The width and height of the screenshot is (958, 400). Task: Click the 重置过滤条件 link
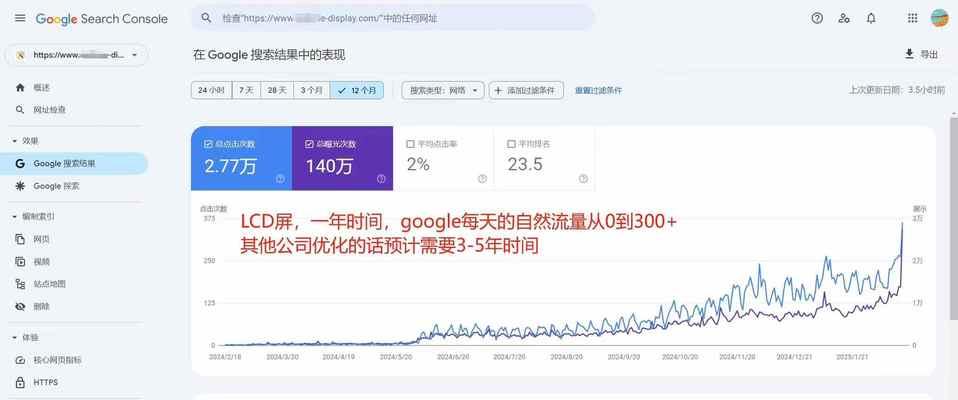(598, 90)
